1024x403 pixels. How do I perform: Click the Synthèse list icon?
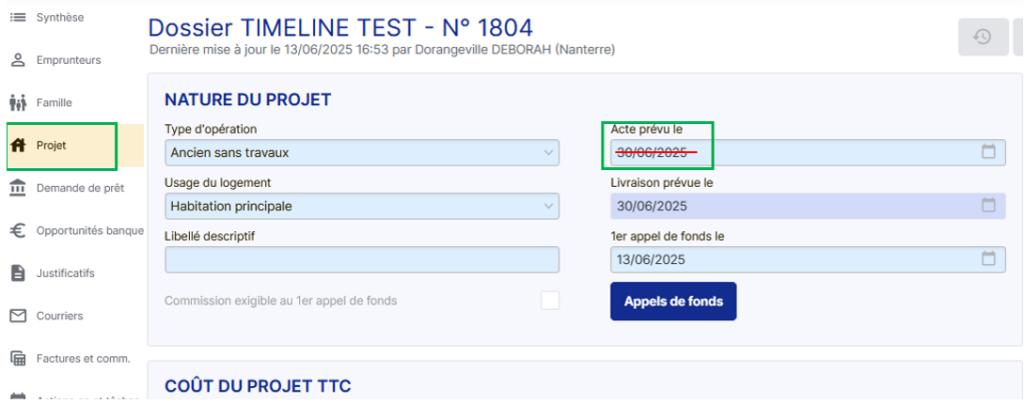click(x=17, y=17)
